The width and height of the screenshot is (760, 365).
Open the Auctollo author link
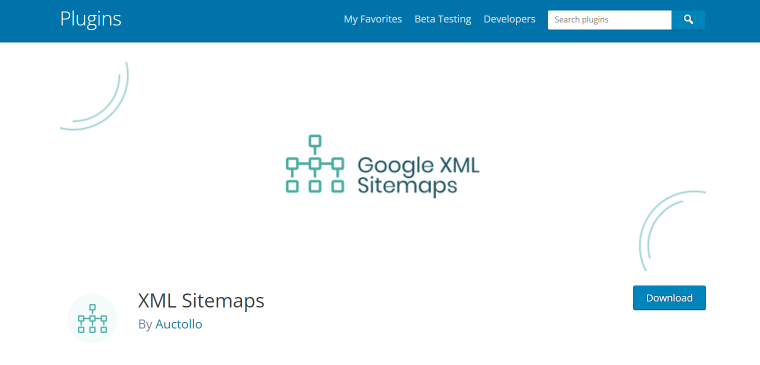point(179,324)
